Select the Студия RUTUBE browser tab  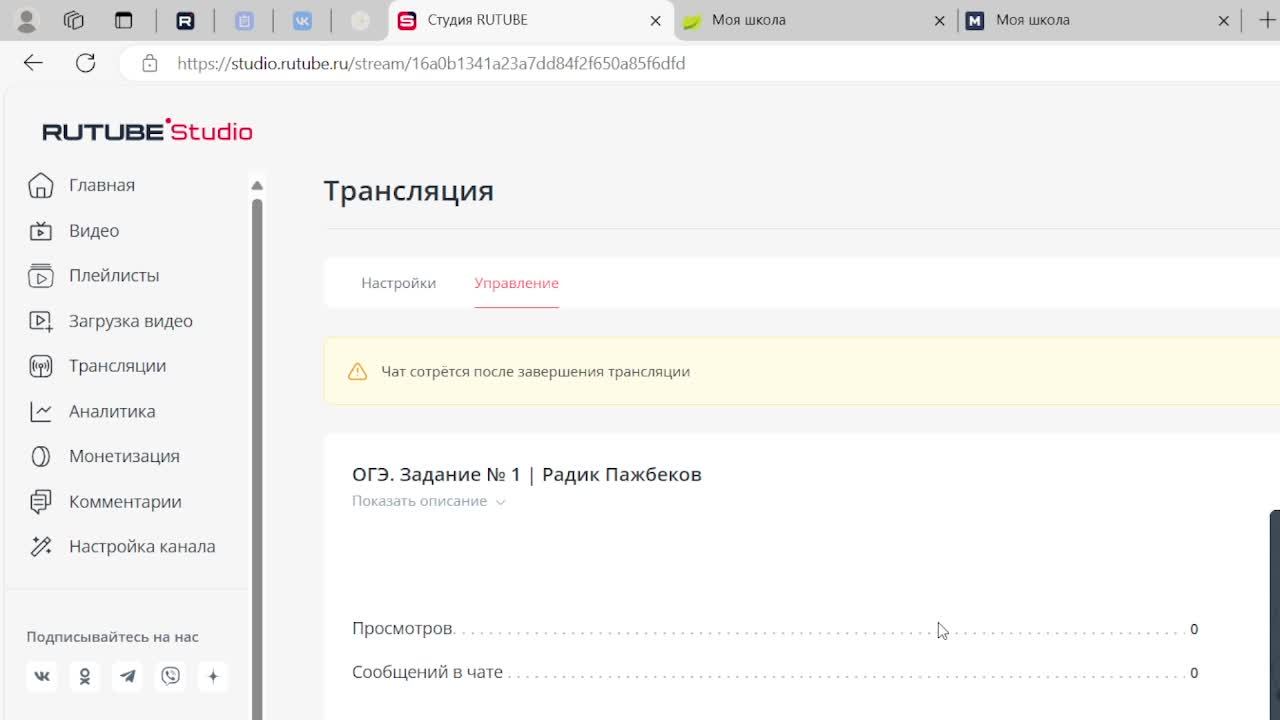(530, 20)
